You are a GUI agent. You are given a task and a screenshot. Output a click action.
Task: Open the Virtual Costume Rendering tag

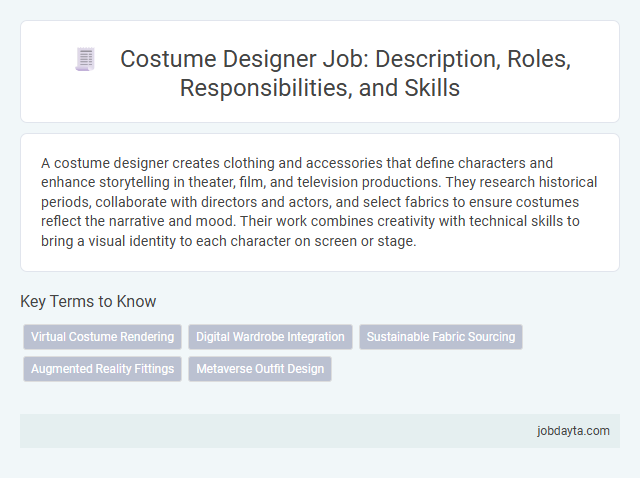(x=102, y=337)
